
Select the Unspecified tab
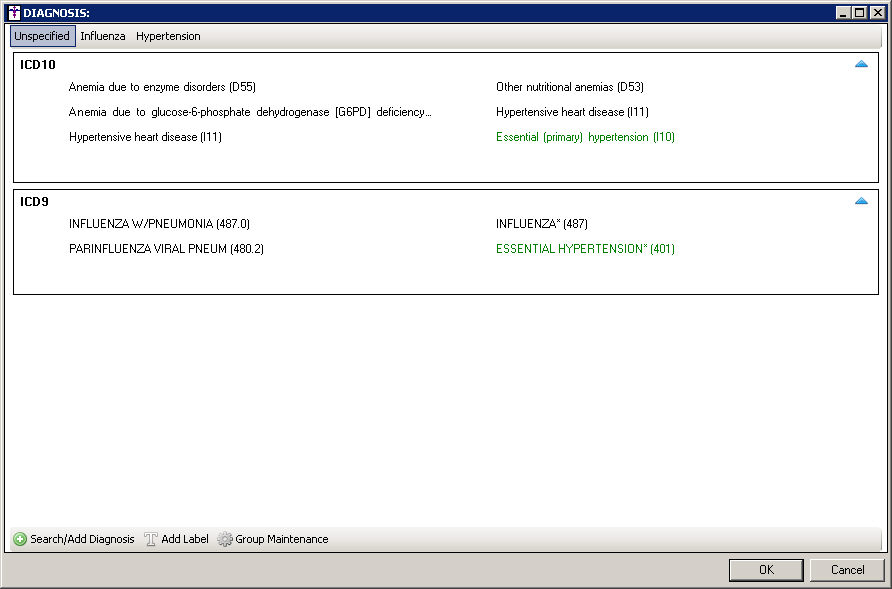42,36
